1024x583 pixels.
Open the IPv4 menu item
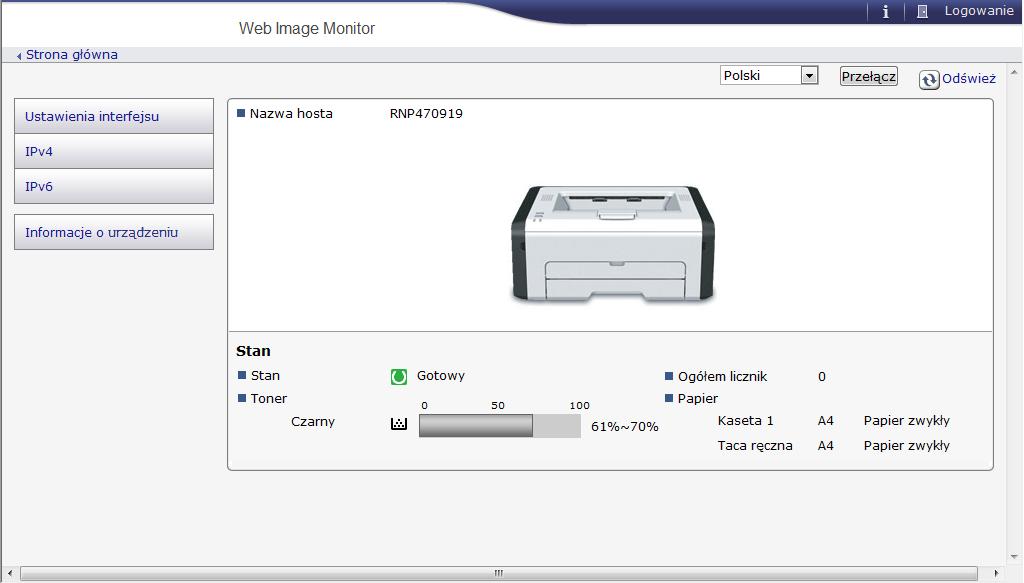pyautogui.click(x=114, y=151)
